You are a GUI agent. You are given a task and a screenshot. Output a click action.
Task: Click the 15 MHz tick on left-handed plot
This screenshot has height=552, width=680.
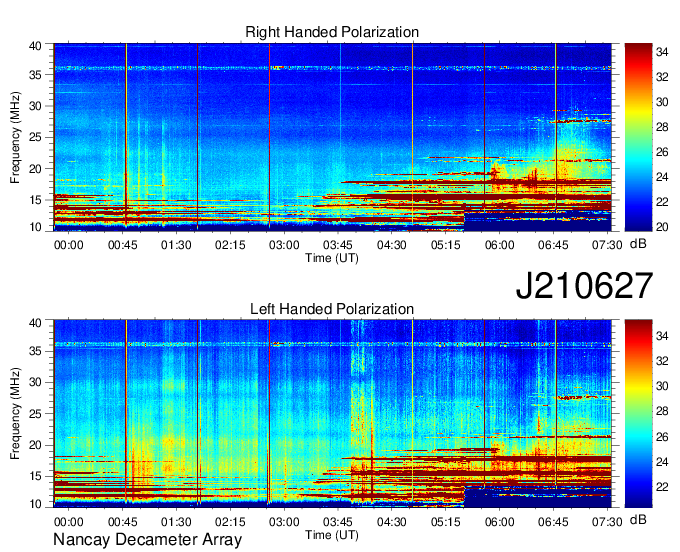[x=35, y=477]
